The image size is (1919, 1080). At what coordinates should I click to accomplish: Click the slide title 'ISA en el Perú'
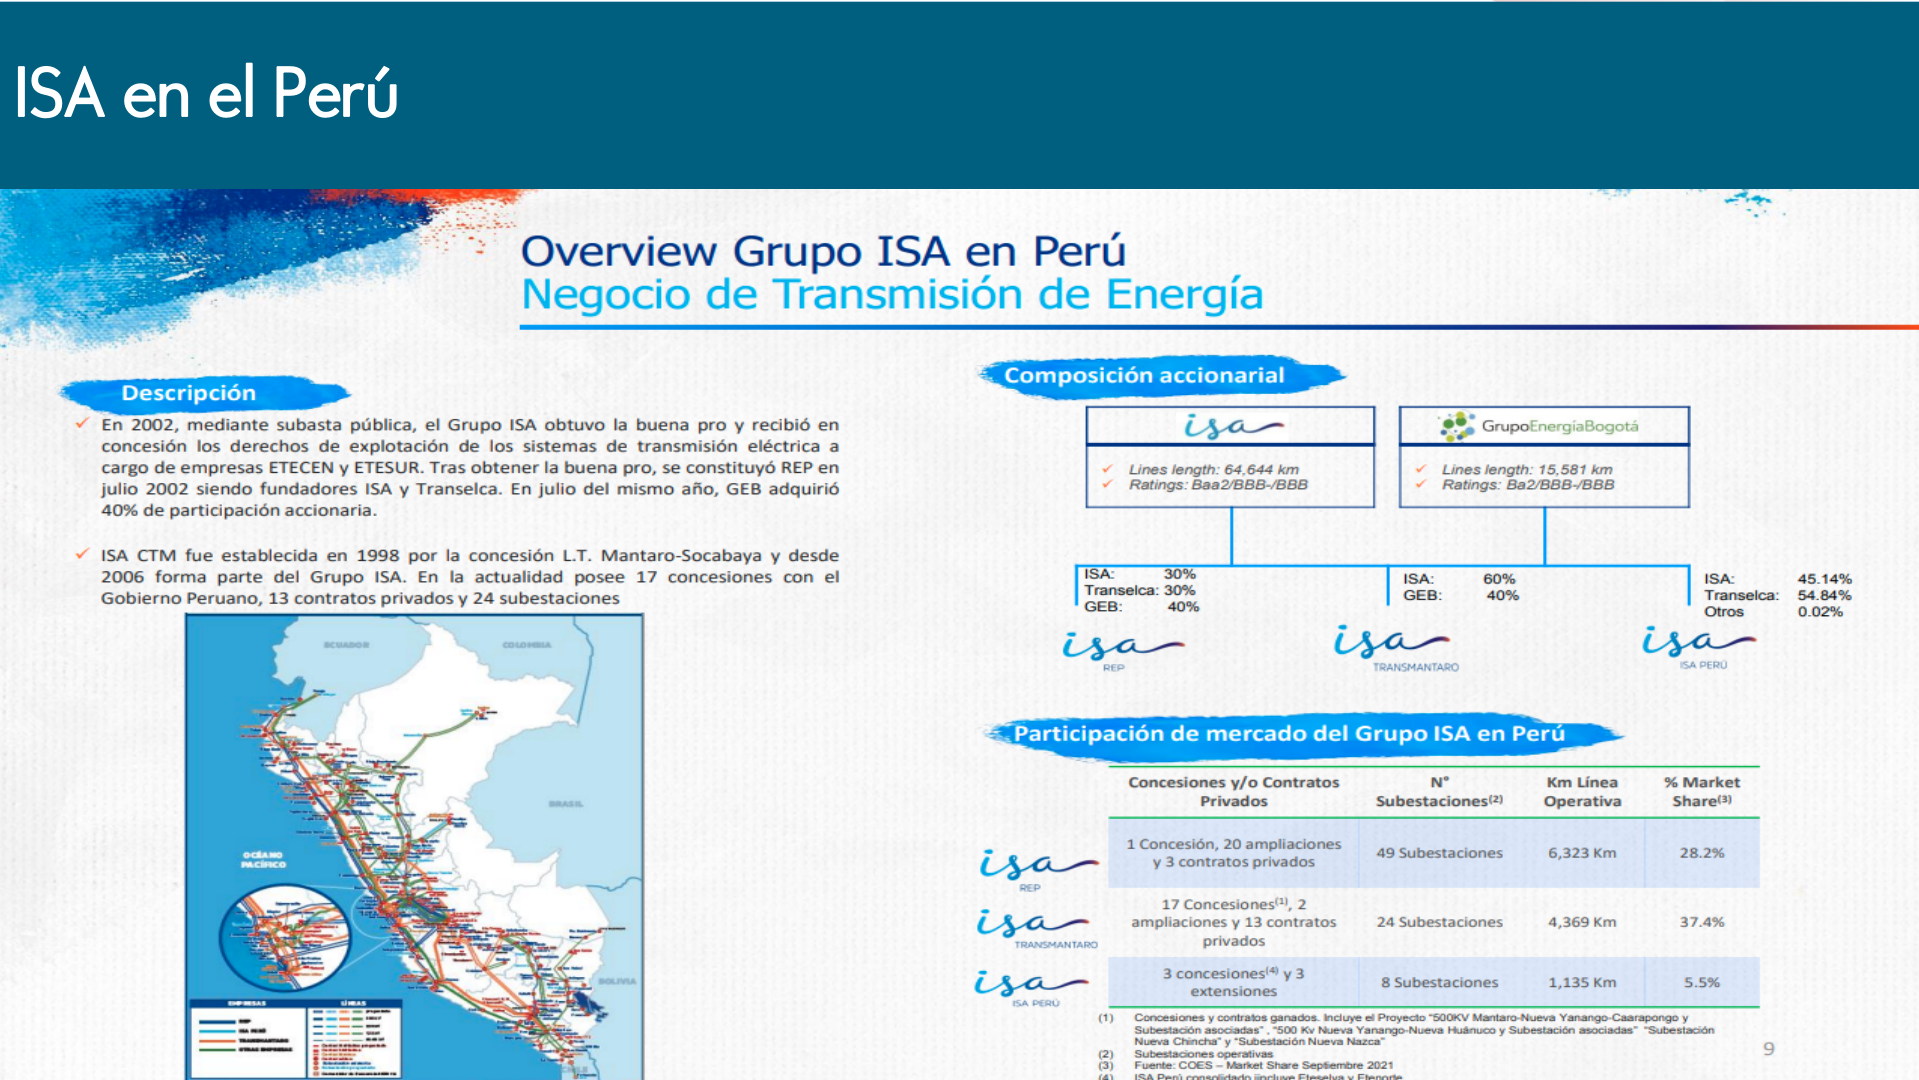pos(207,93)
